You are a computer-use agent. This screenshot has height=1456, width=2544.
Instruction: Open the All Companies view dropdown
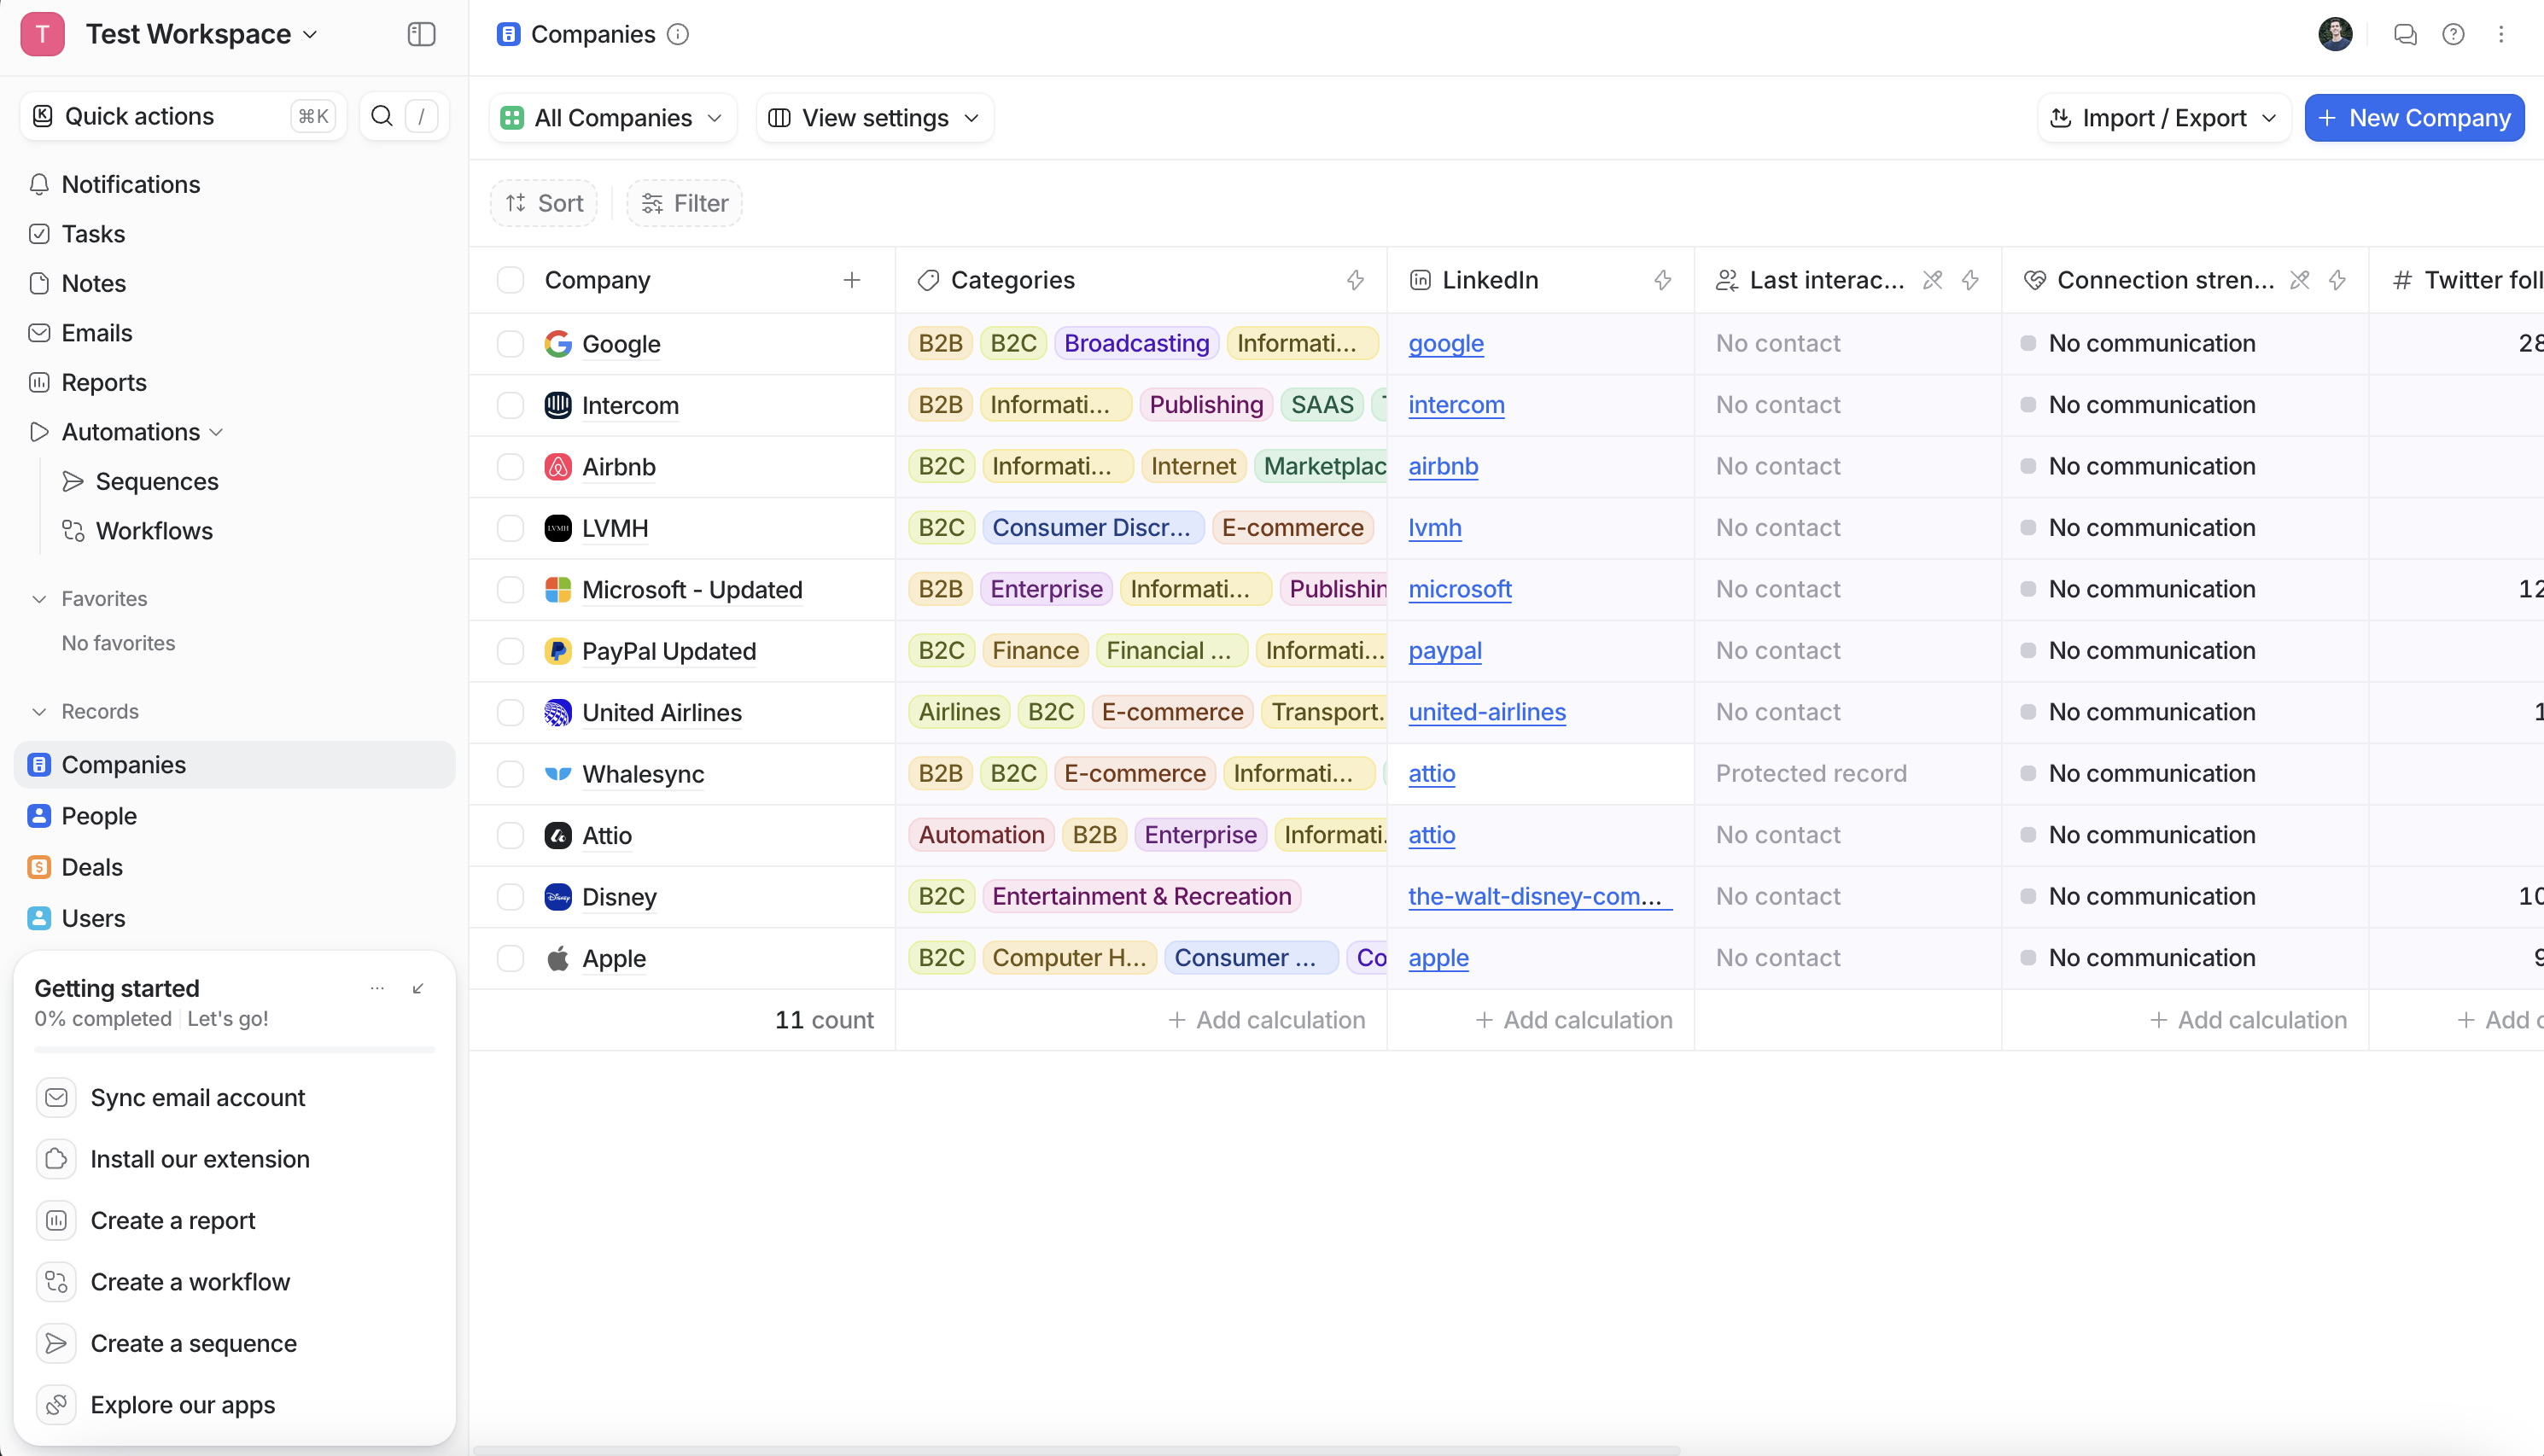coord(613,118)
